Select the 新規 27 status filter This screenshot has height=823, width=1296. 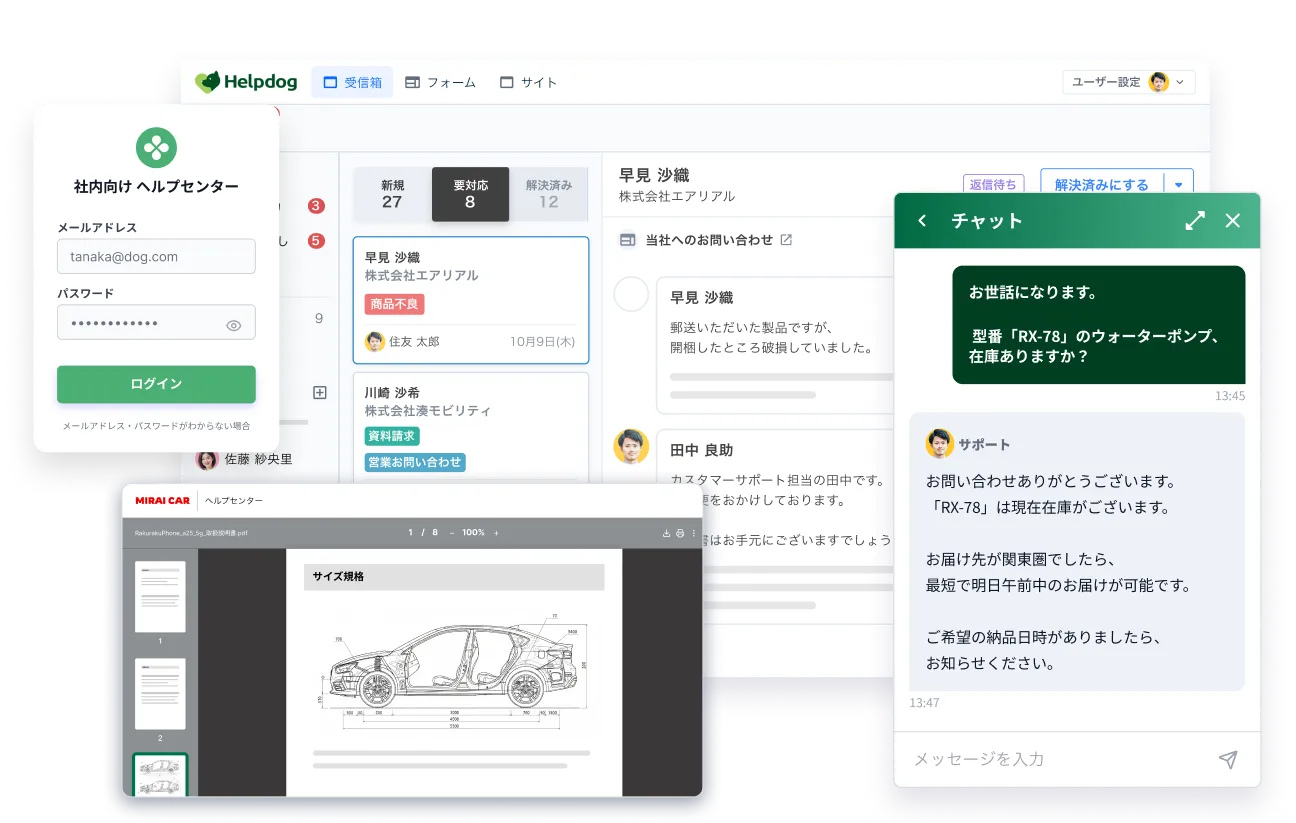(x=392, y=194)
